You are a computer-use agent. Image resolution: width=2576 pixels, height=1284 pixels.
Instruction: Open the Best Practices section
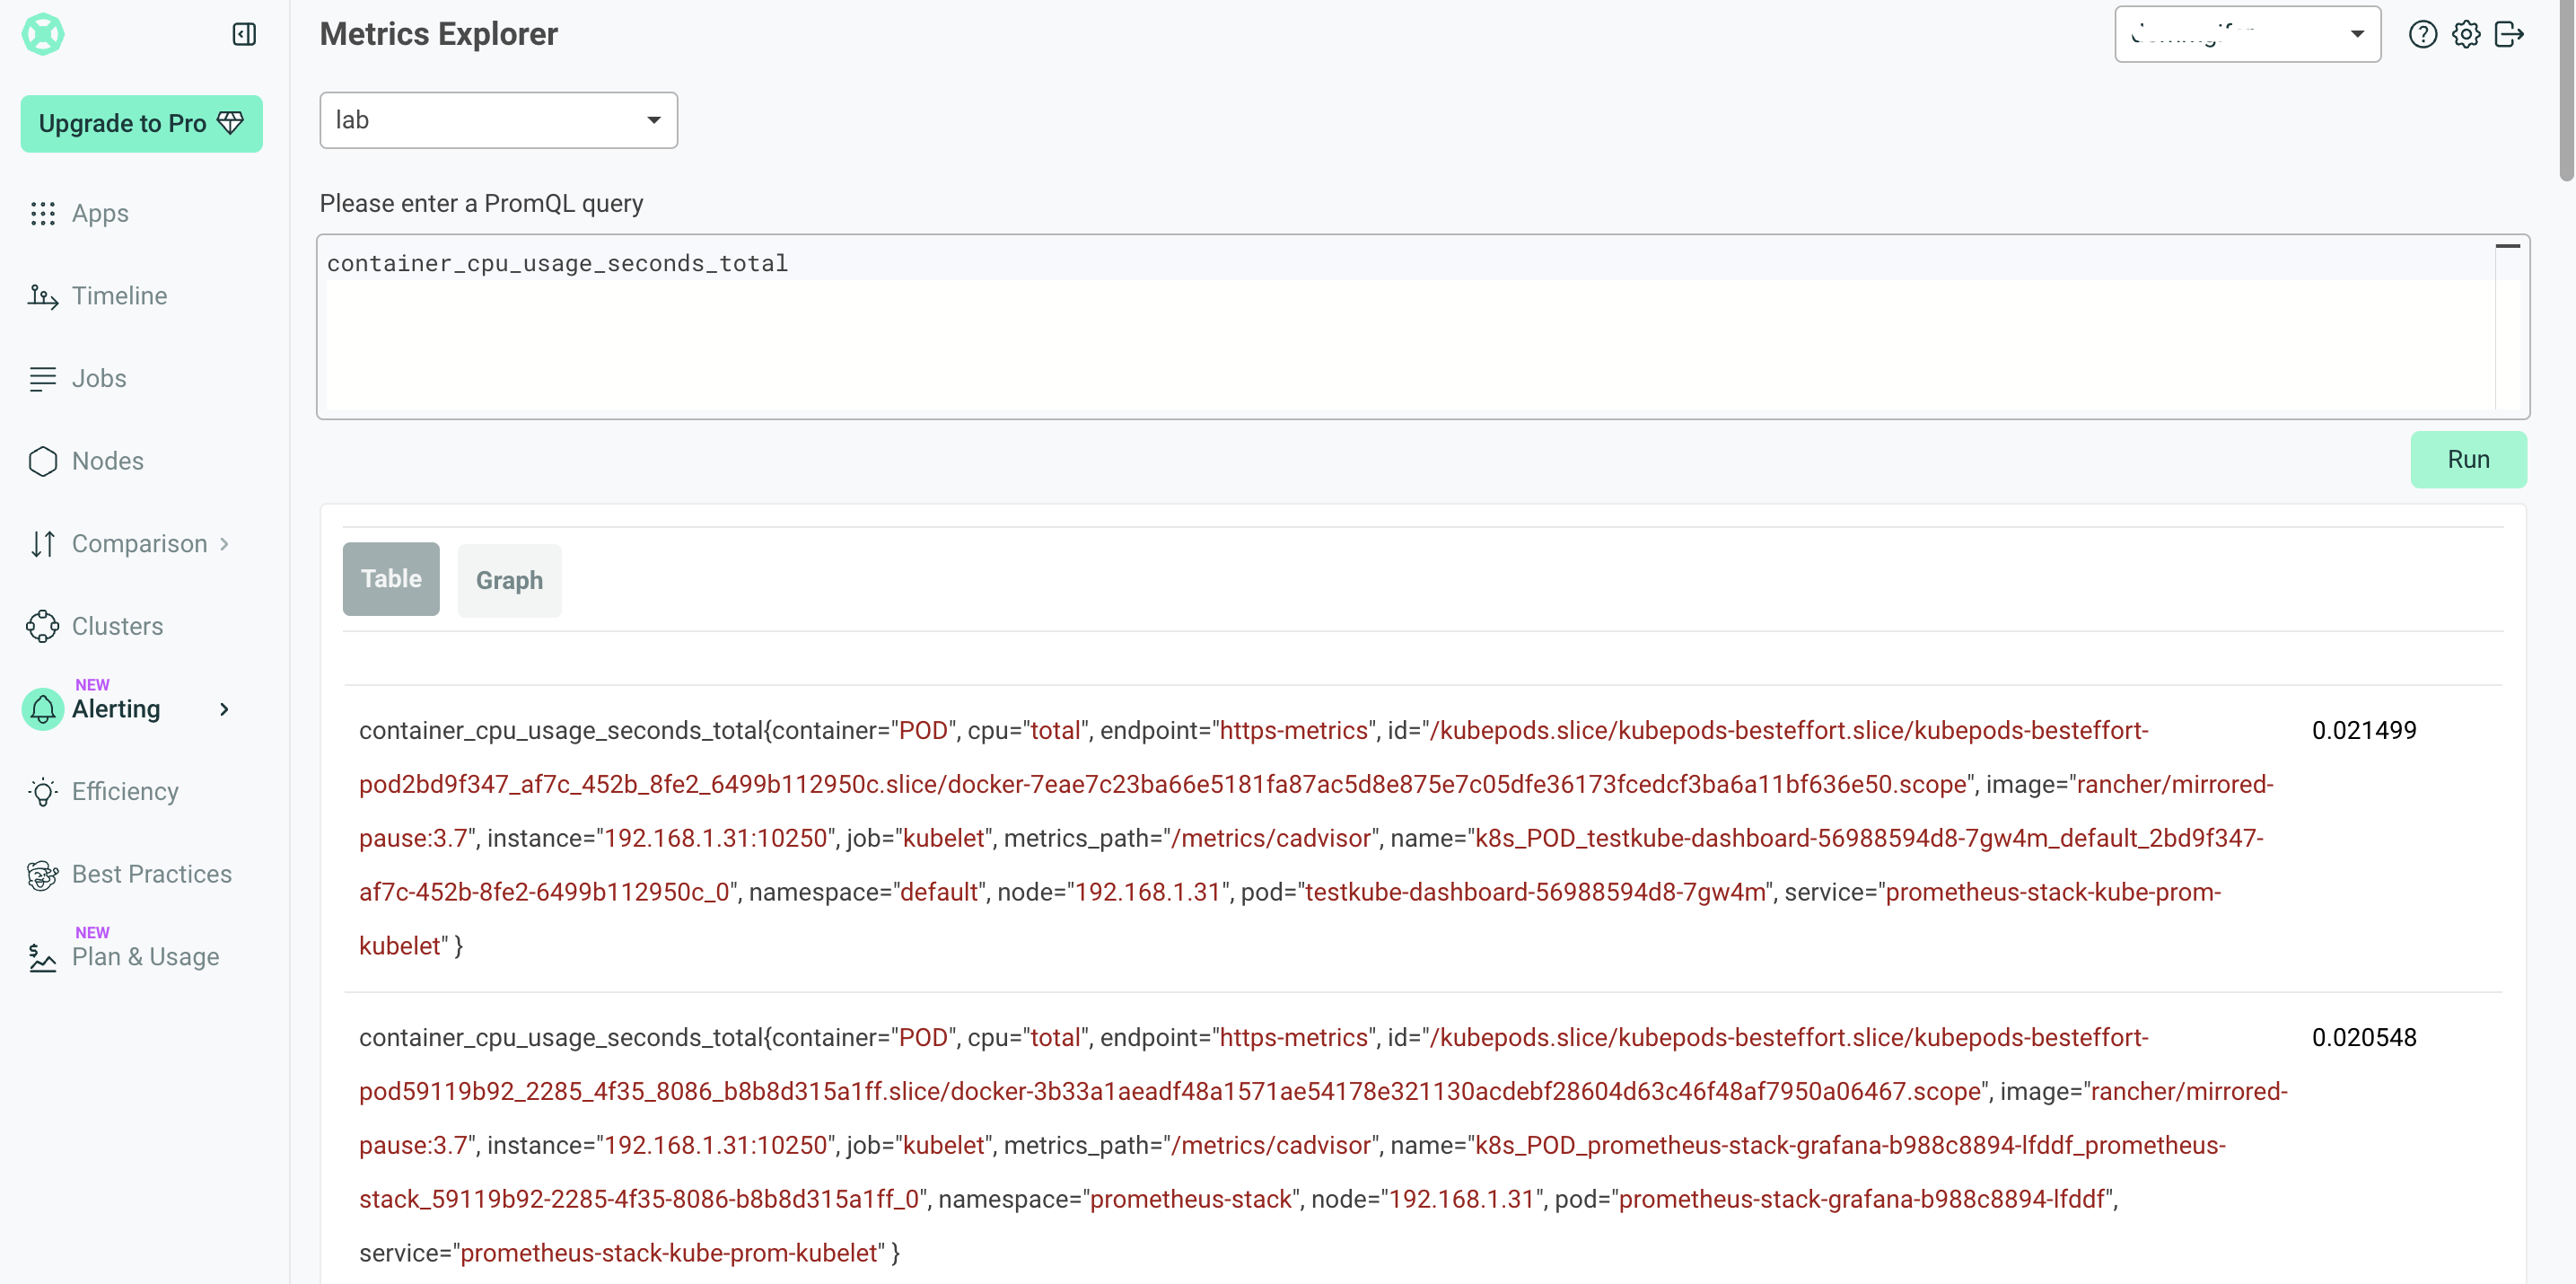pyautogui.click(x=151, y=874)
